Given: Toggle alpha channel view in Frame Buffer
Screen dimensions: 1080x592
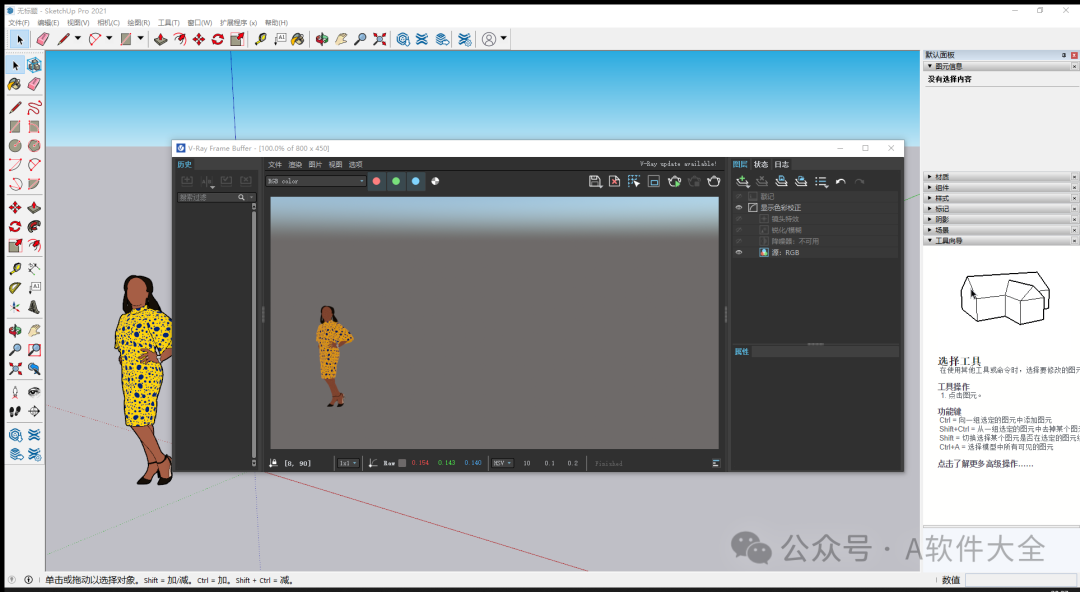Looking at the screenshot, I should (435, 181).
